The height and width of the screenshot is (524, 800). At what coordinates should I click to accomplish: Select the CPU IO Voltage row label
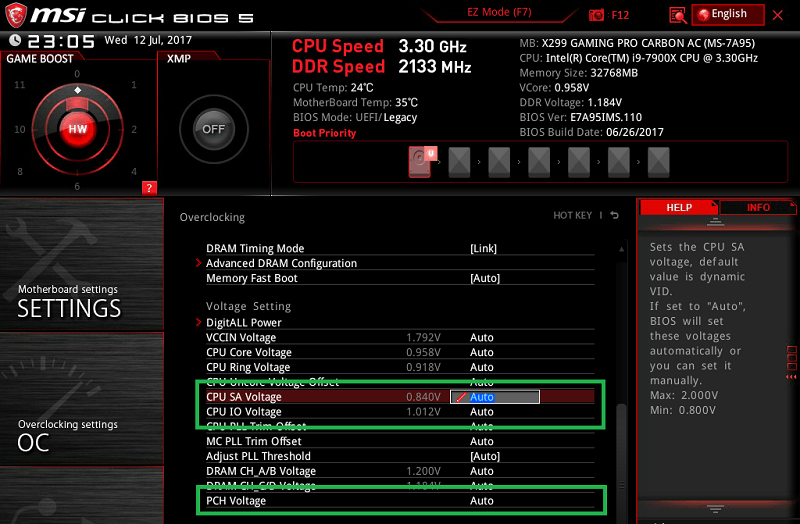(x=243, y=412)
